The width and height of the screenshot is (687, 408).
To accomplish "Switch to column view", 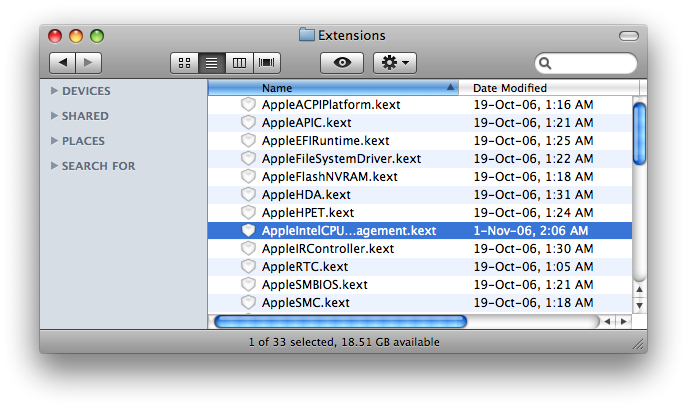I will tap(239, 63).
